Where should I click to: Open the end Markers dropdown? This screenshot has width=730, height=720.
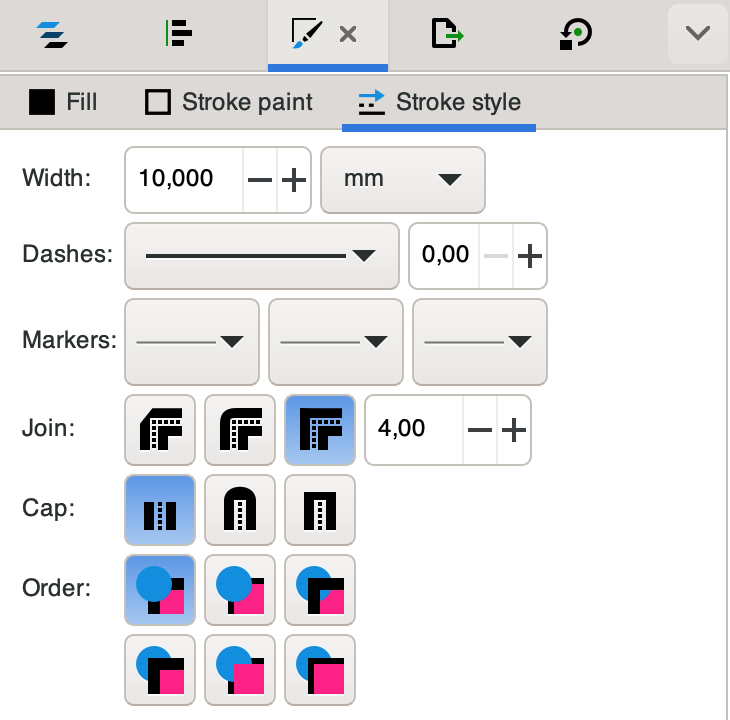coord(479,341)
